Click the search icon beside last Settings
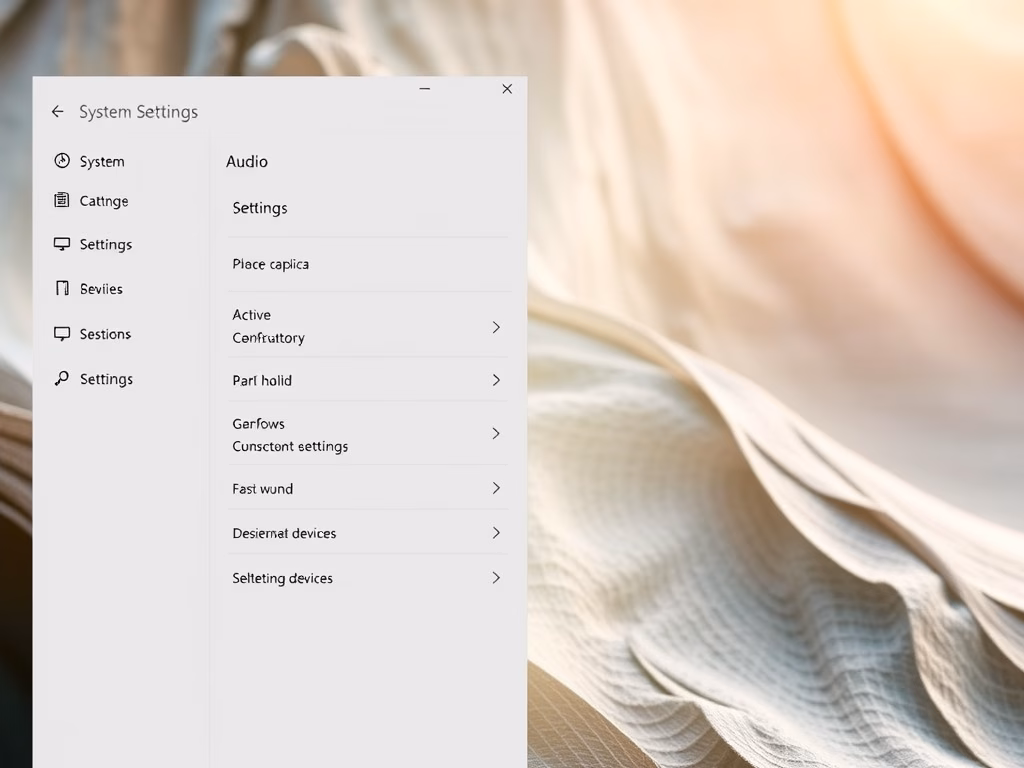 tap(61, 378)
